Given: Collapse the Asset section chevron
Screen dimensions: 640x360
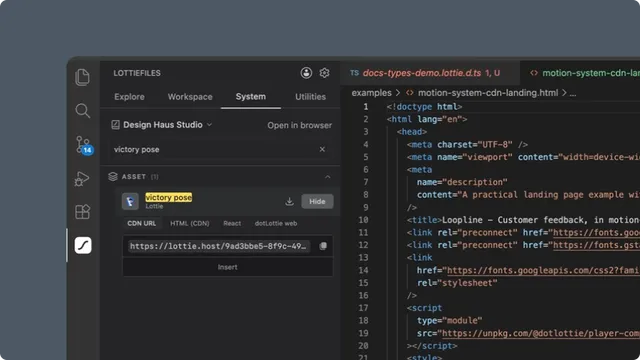Looking at the screenshot, I should [x=328, y=177].
